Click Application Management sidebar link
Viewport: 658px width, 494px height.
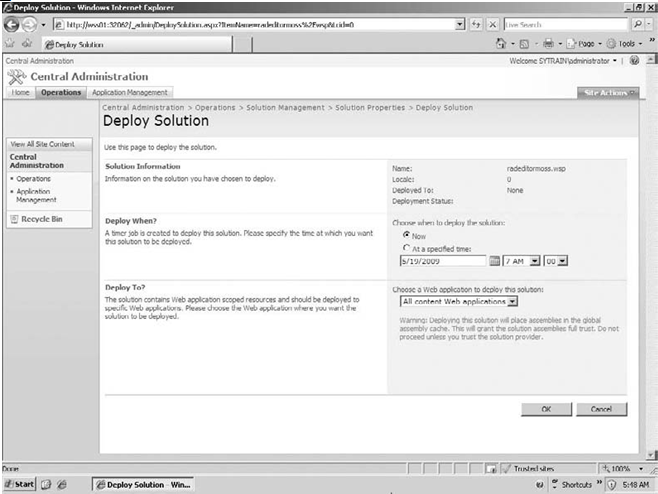pyautogui.click(x=36, y=196)
